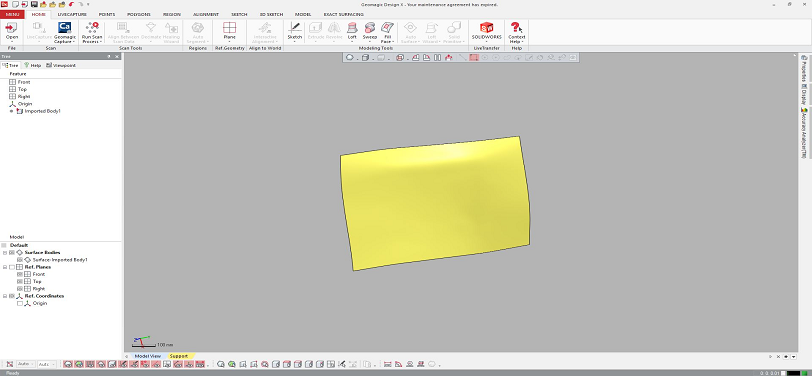Viewport: 812px width, 376px height.
Task: Switch to the POINTS ribbon tab
Action: click(107, 15)
